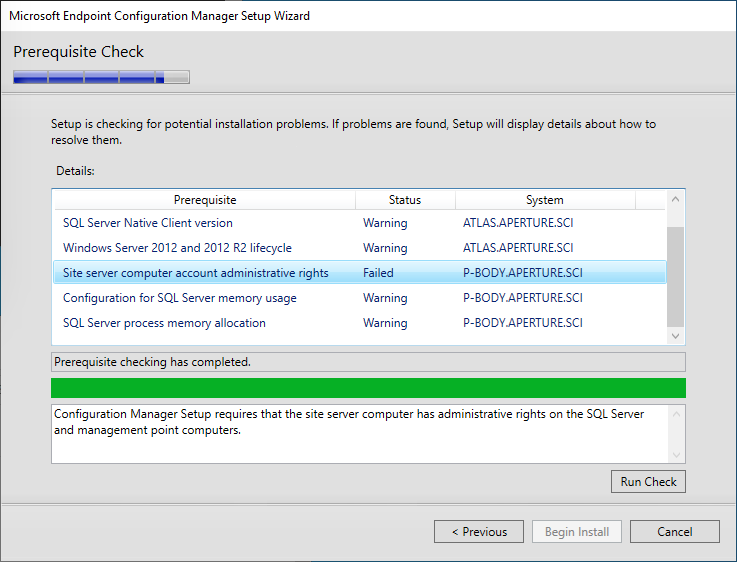Click up arrow in description text box
The width and height of the screenshot is (737, 562).
point(676,414)
